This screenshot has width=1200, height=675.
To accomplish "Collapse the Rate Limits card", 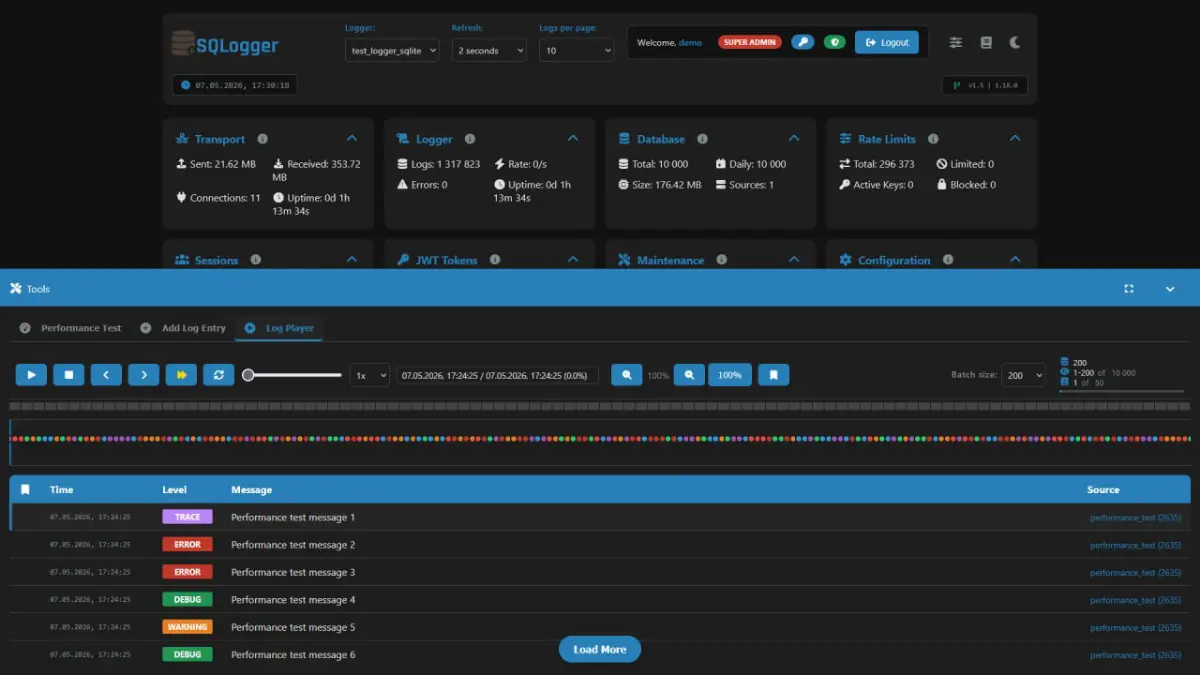I will tap(1015, 139).
